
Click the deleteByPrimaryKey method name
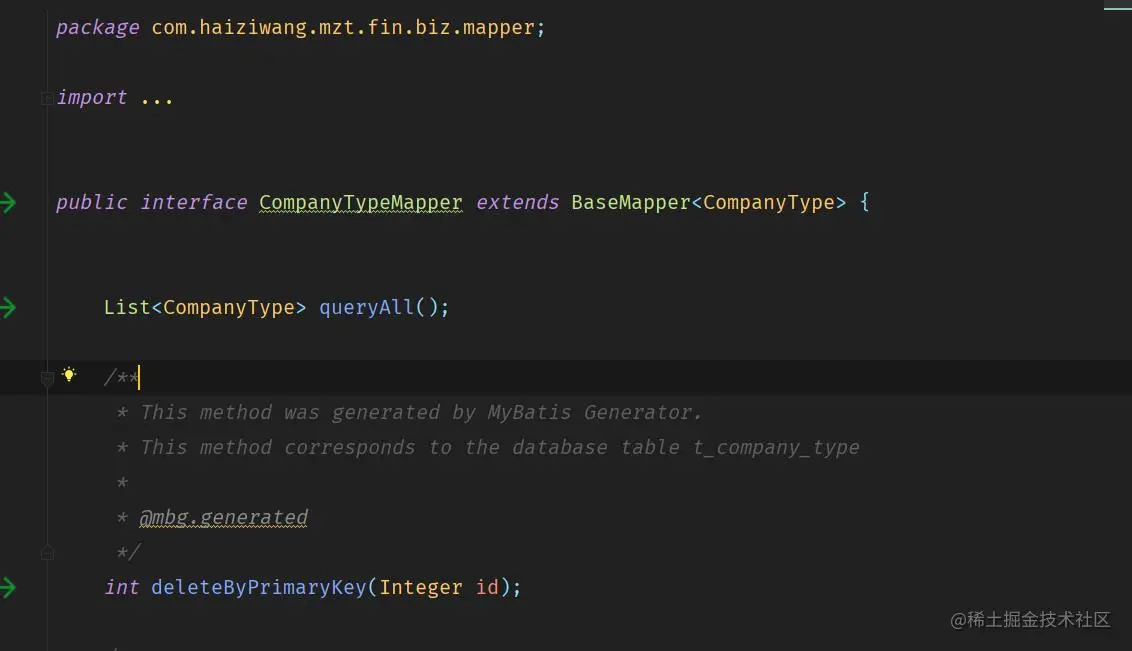click(258, 587)
